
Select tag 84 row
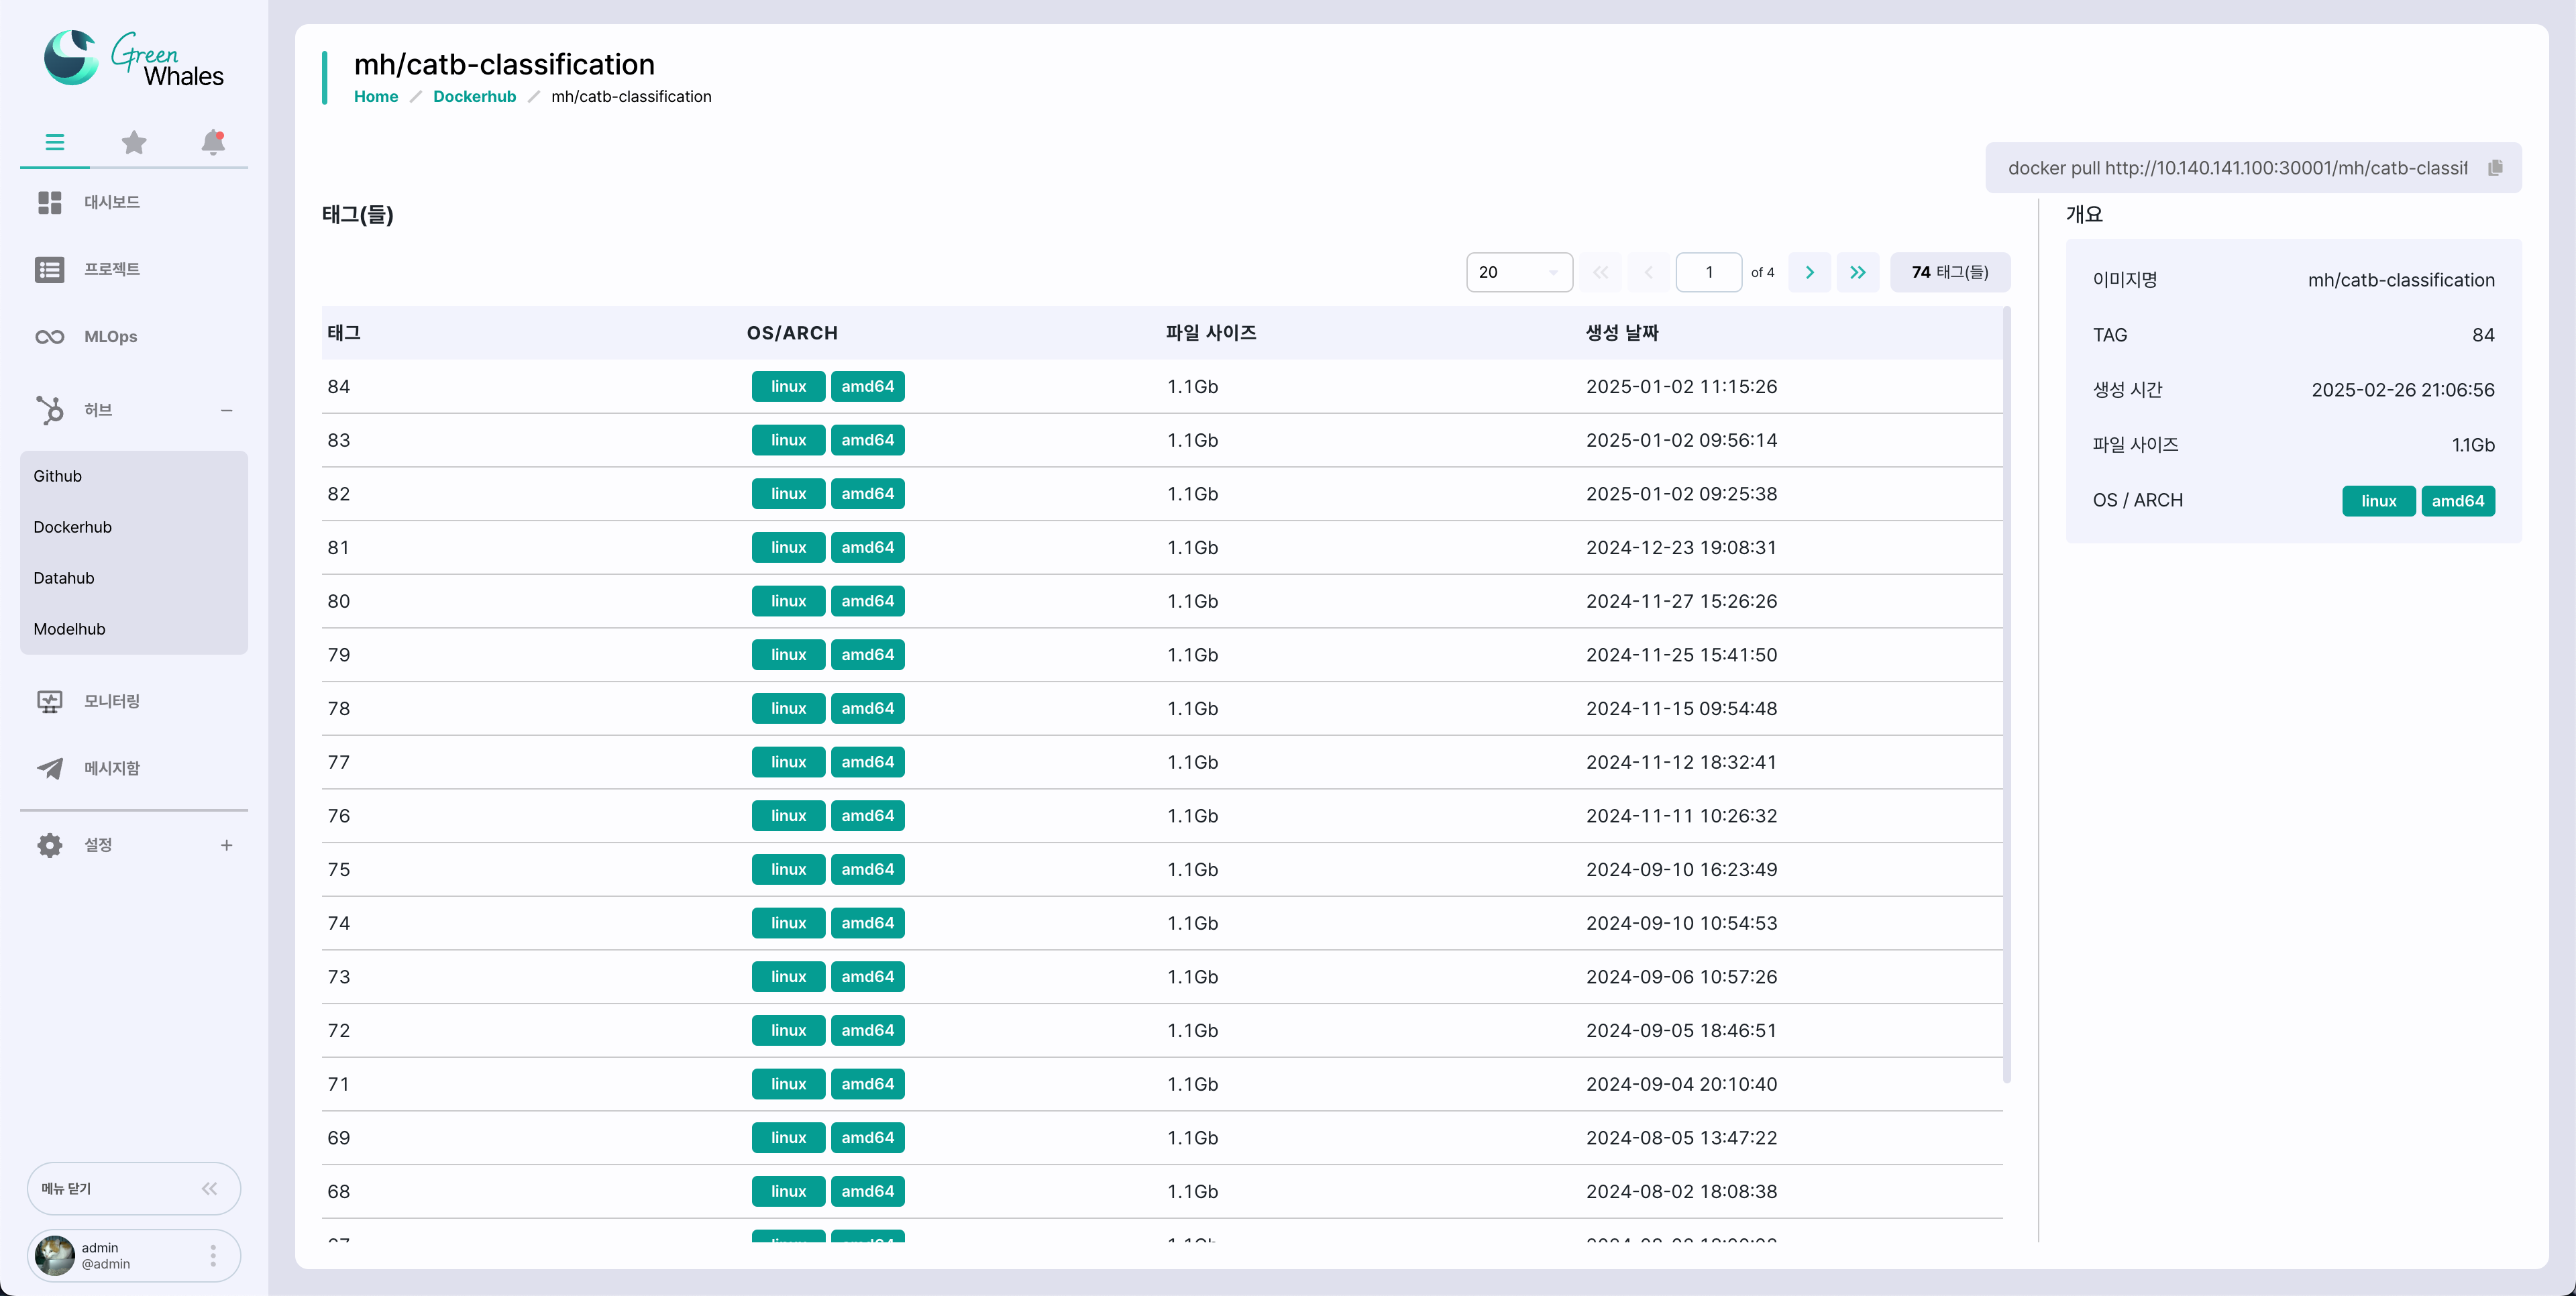click(1162, 386)
